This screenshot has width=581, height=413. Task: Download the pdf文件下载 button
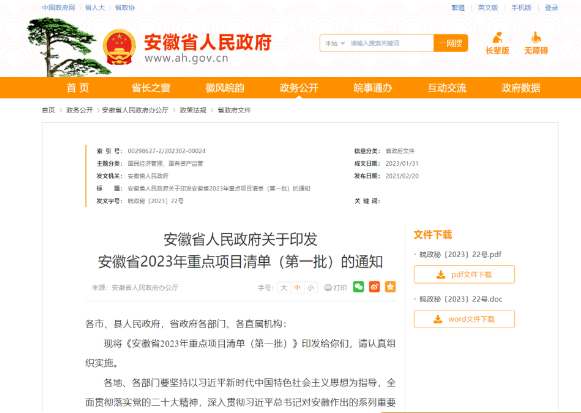[x=464, y=274]
